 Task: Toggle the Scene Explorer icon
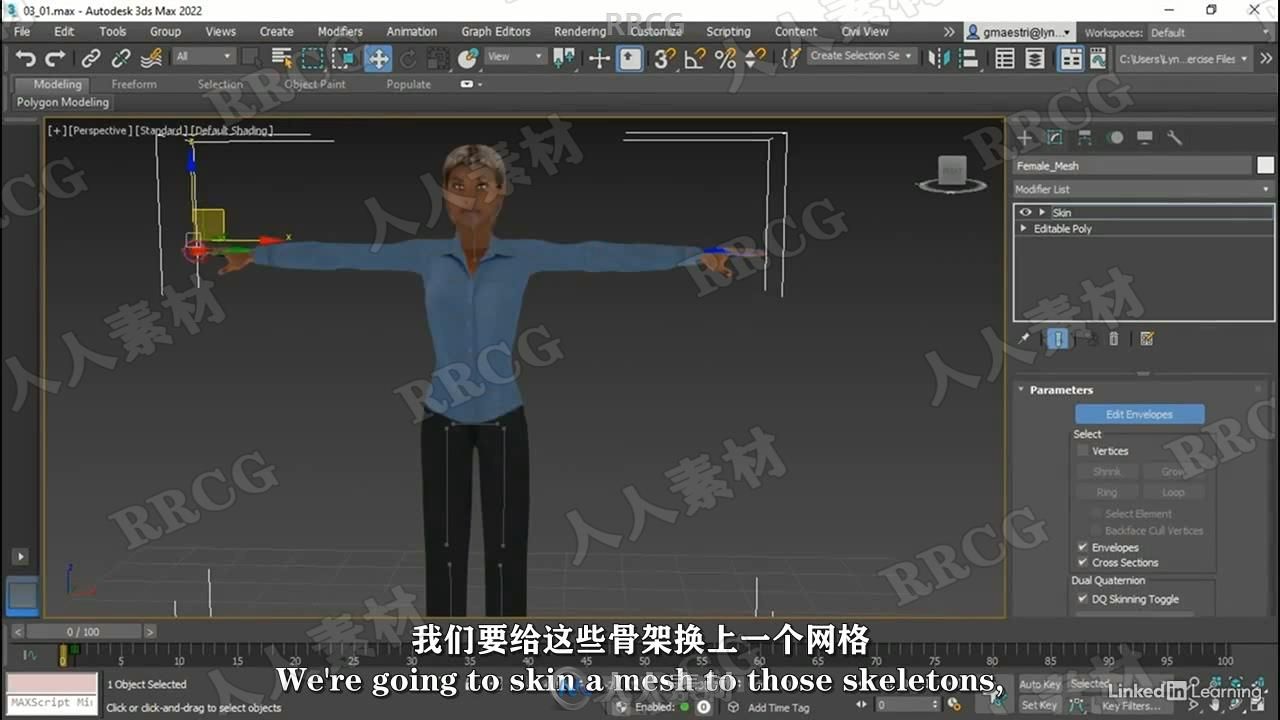(1005, 58)
